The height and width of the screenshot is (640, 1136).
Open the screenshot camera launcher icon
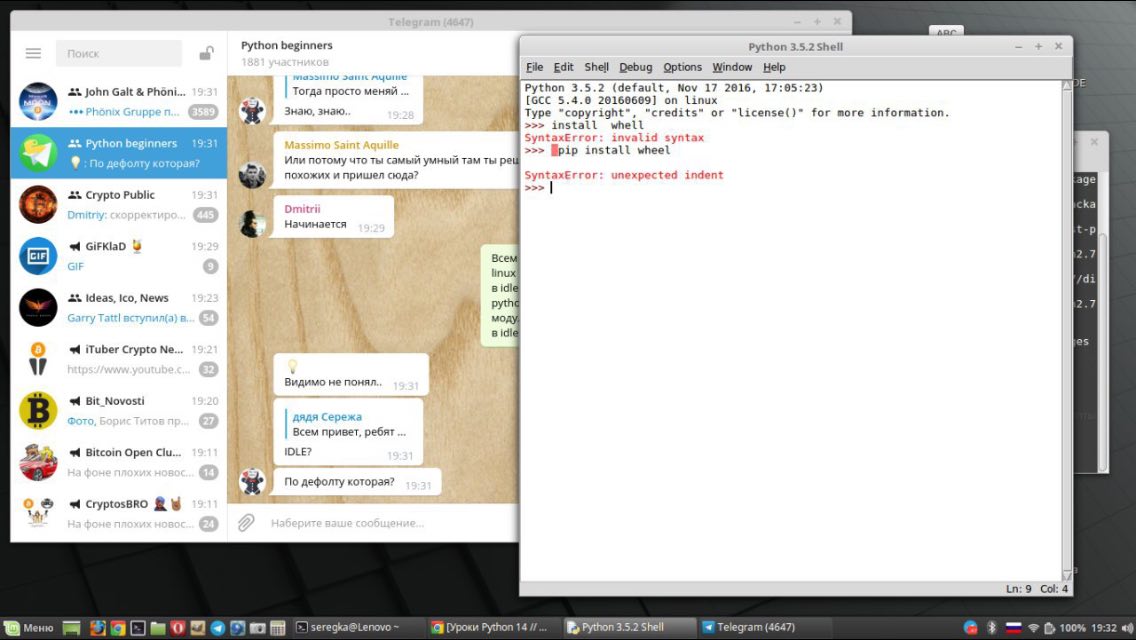pos(257,628)
